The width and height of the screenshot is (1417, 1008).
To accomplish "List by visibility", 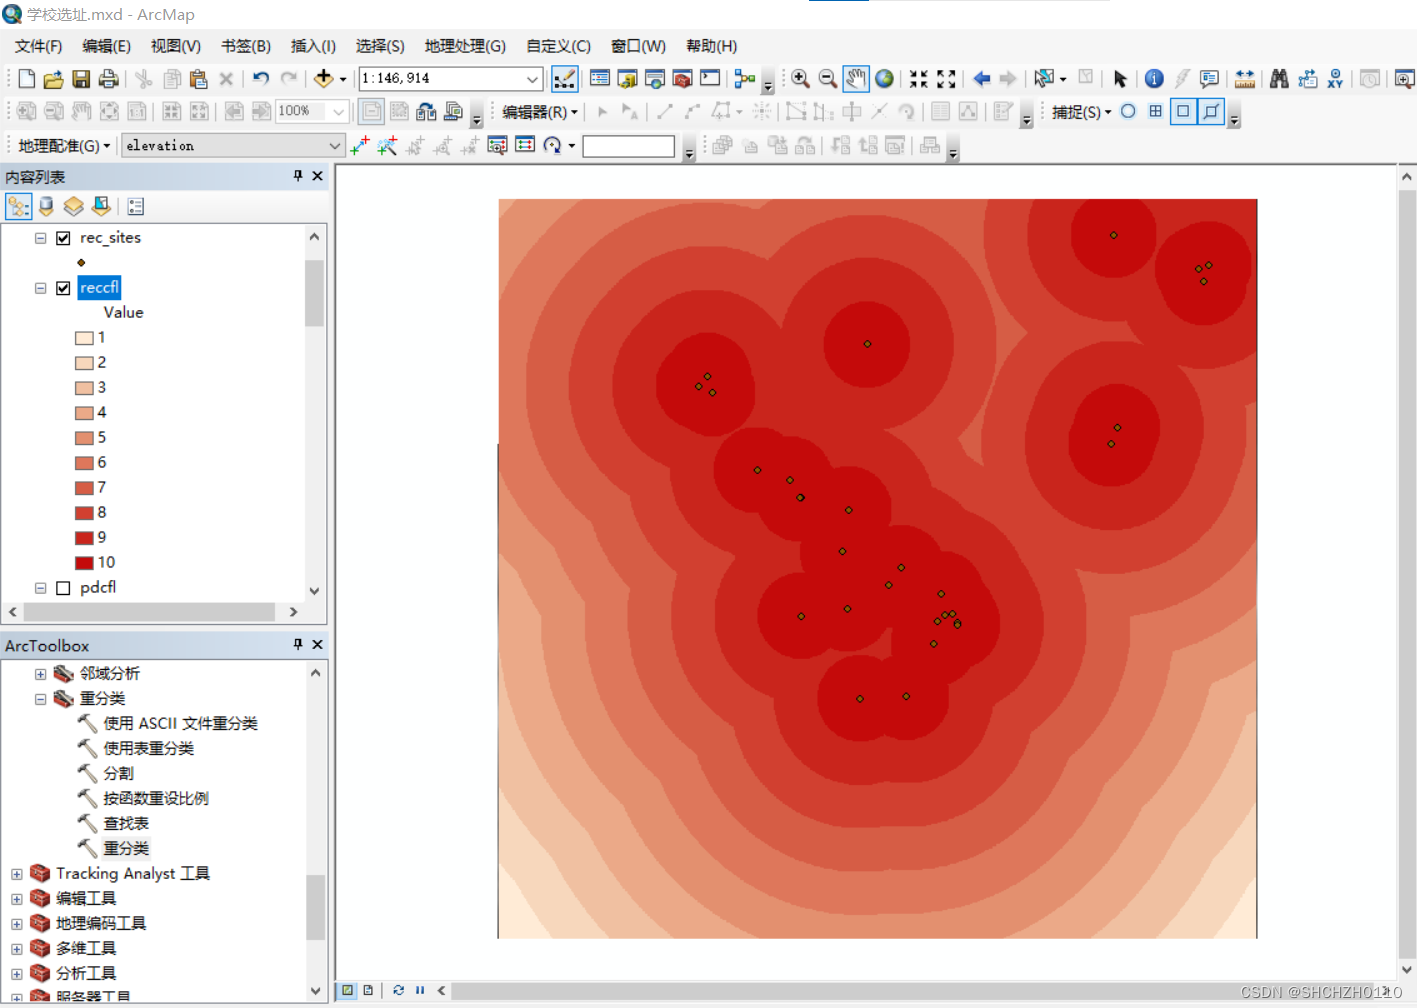I will (x=73, y=206).
